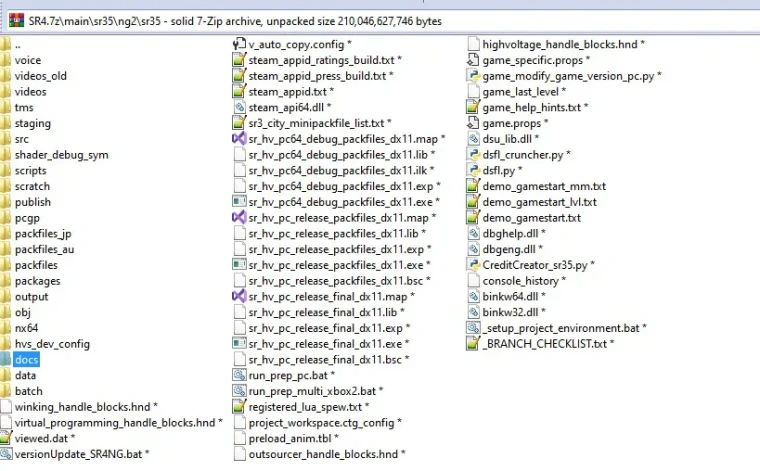Click the Python icon for CreditCreator_sr35.py
The image size is (760, 471).
tap(475, 265)
